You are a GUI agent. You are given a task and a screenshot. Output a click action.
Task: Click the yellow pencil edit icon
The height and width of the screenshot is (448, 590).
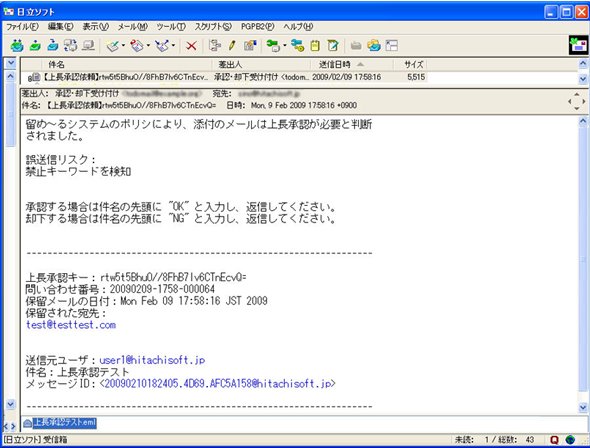(x=232, y=46)
